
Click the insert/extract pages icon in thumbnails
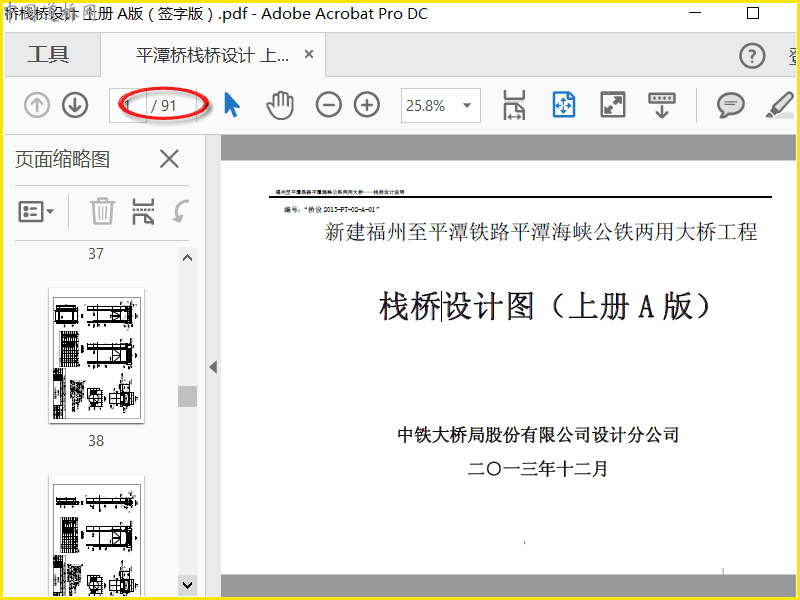click(143, 211)
